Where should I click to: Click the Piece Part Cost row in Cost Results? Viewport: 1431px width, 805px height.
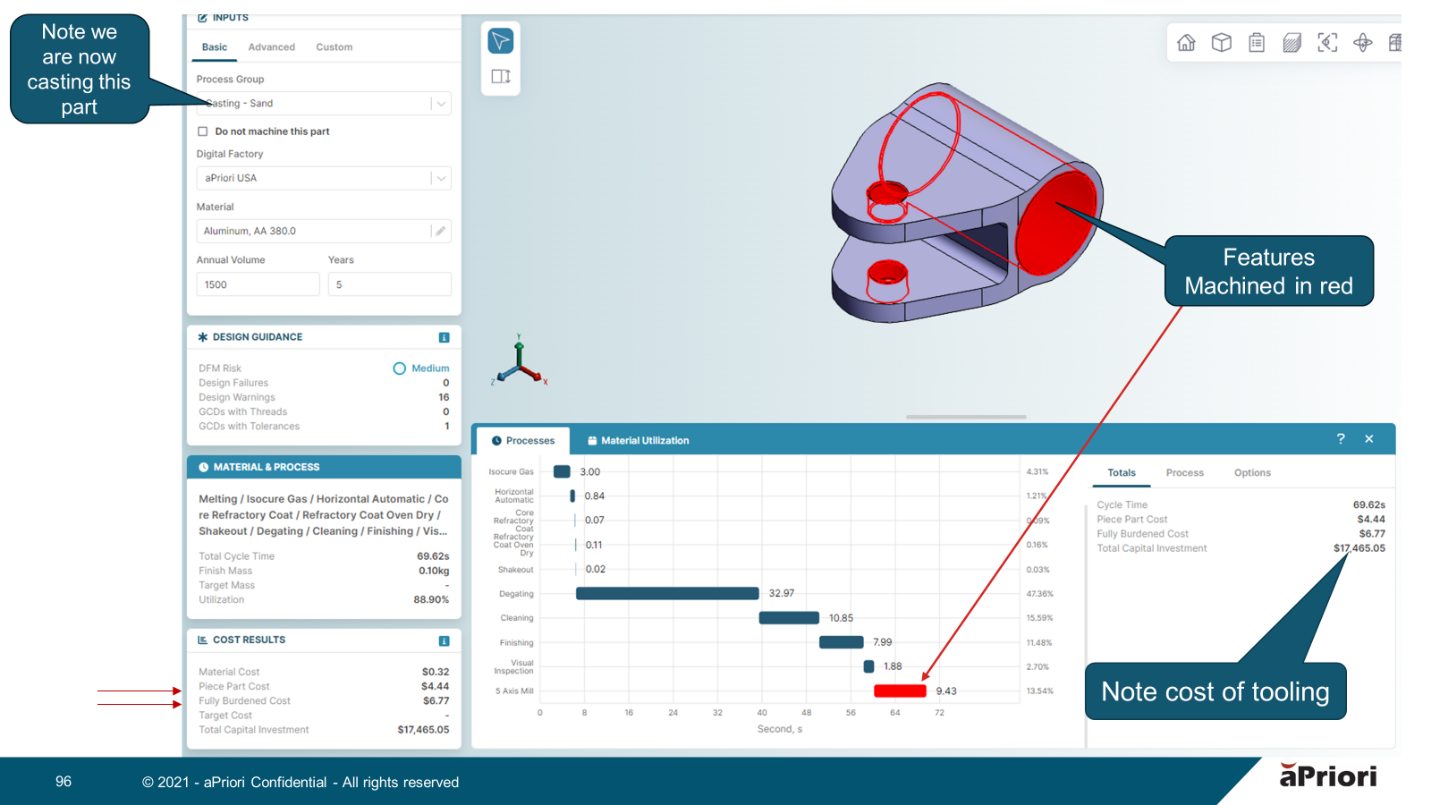tap(324, 686)
